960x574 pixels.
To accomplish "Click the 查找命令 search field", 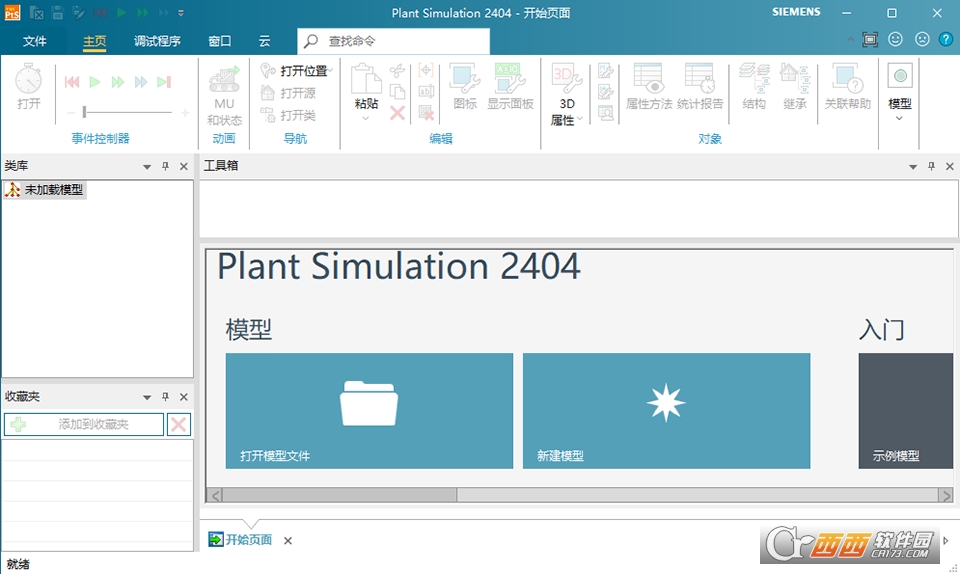I will pos(394,41).
